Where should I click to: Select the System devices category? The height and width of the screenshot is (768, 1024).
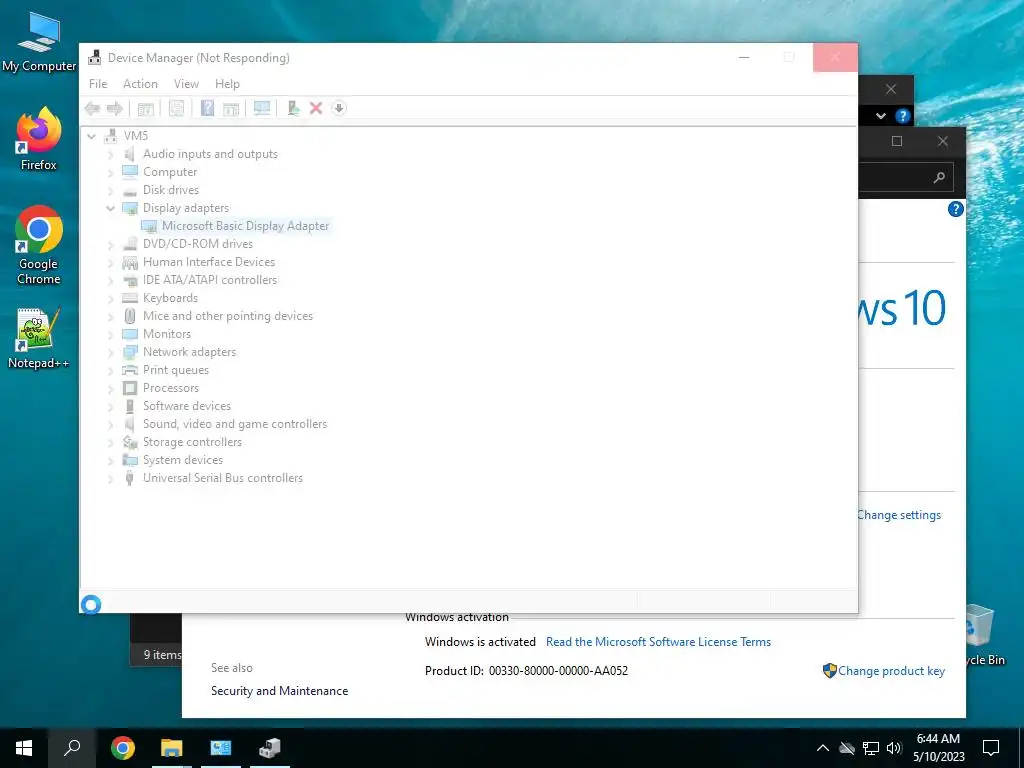click(183, 460)
